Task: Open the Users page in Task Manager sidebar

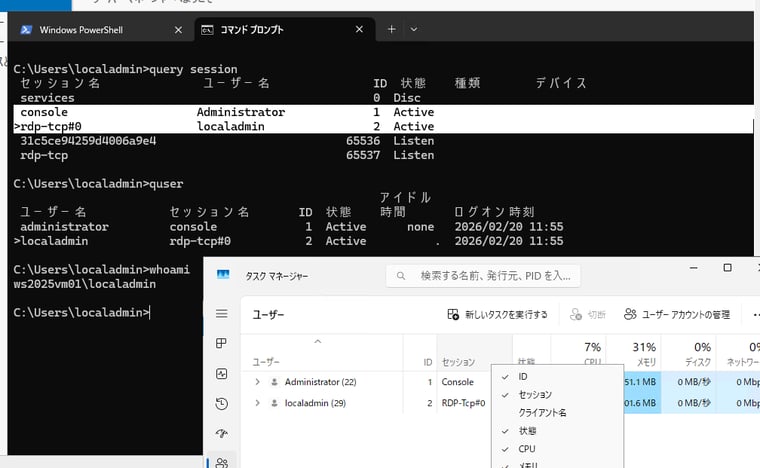Action: pyautogui.click(x=222, y=463)
